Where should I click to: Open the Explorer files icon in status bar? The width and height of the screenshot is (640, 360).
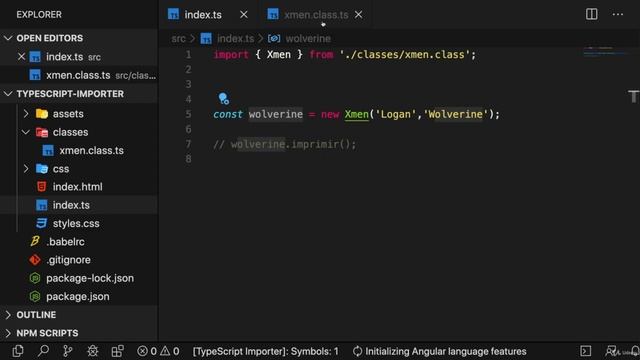tap(18, 351)
